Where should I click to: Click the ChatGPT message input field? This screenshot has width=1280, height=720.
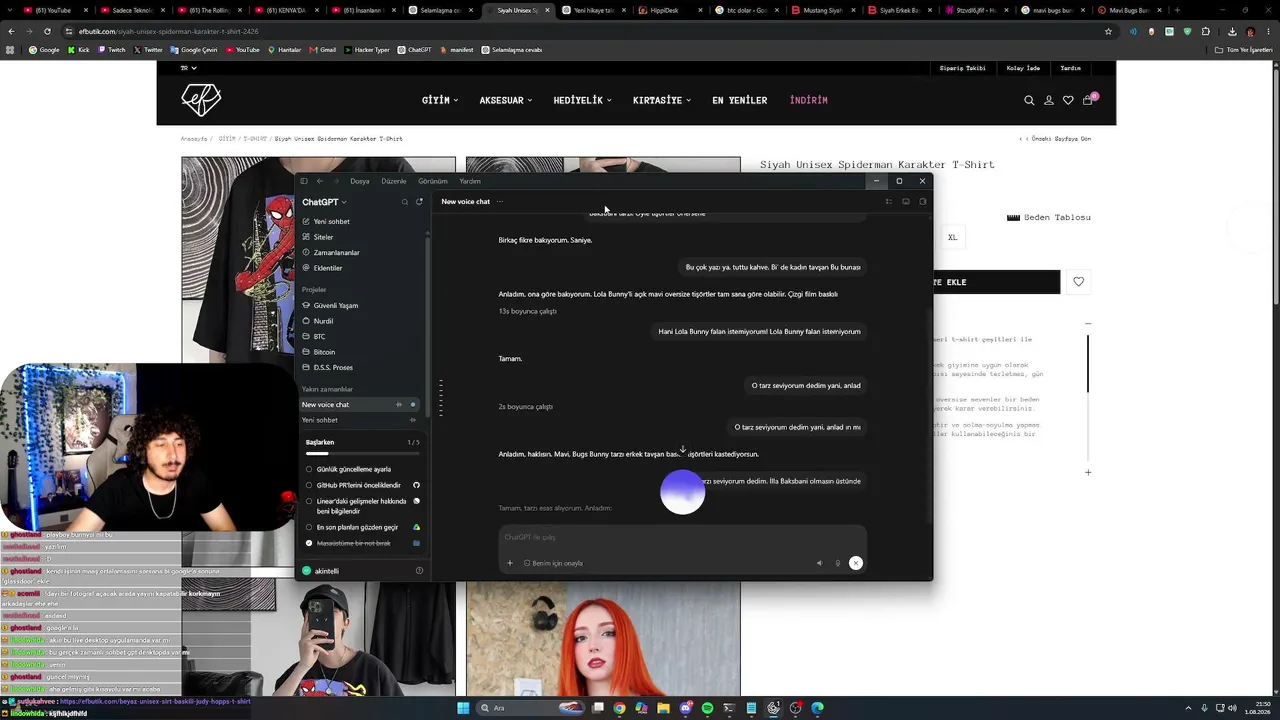(x=683, y=538)
